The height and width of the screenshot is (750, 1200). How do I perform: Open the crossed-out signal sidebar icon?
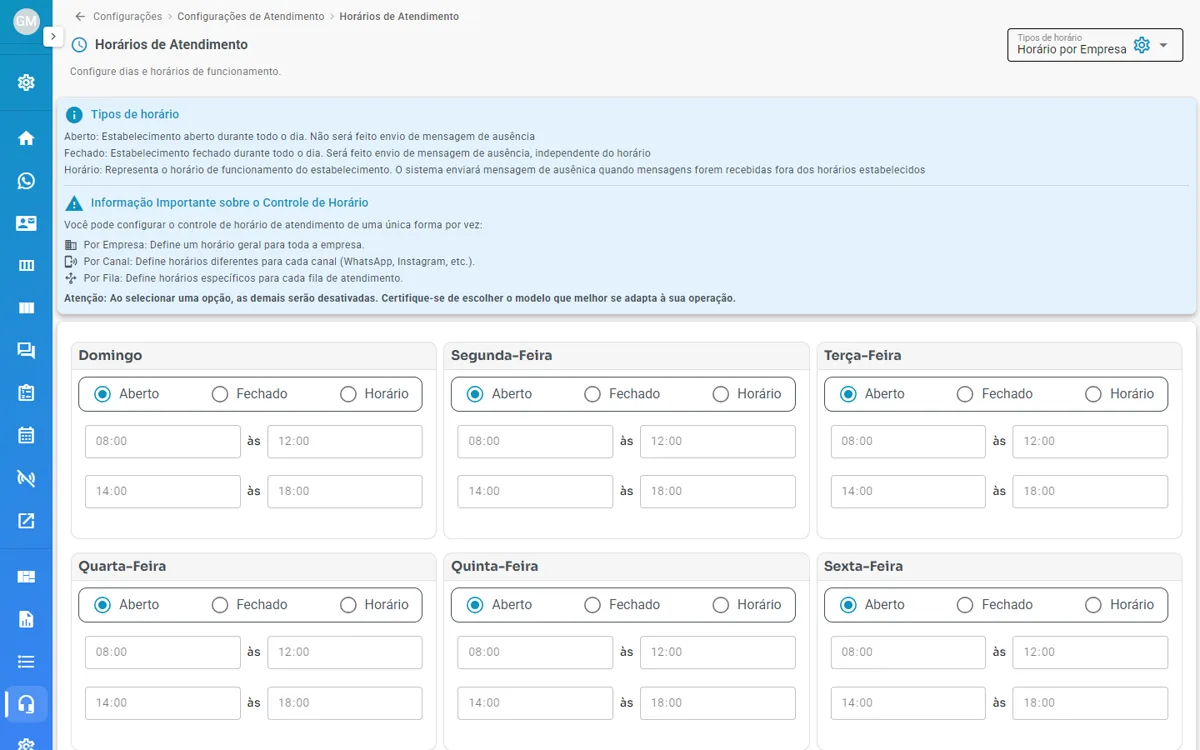tap(26, 478)
